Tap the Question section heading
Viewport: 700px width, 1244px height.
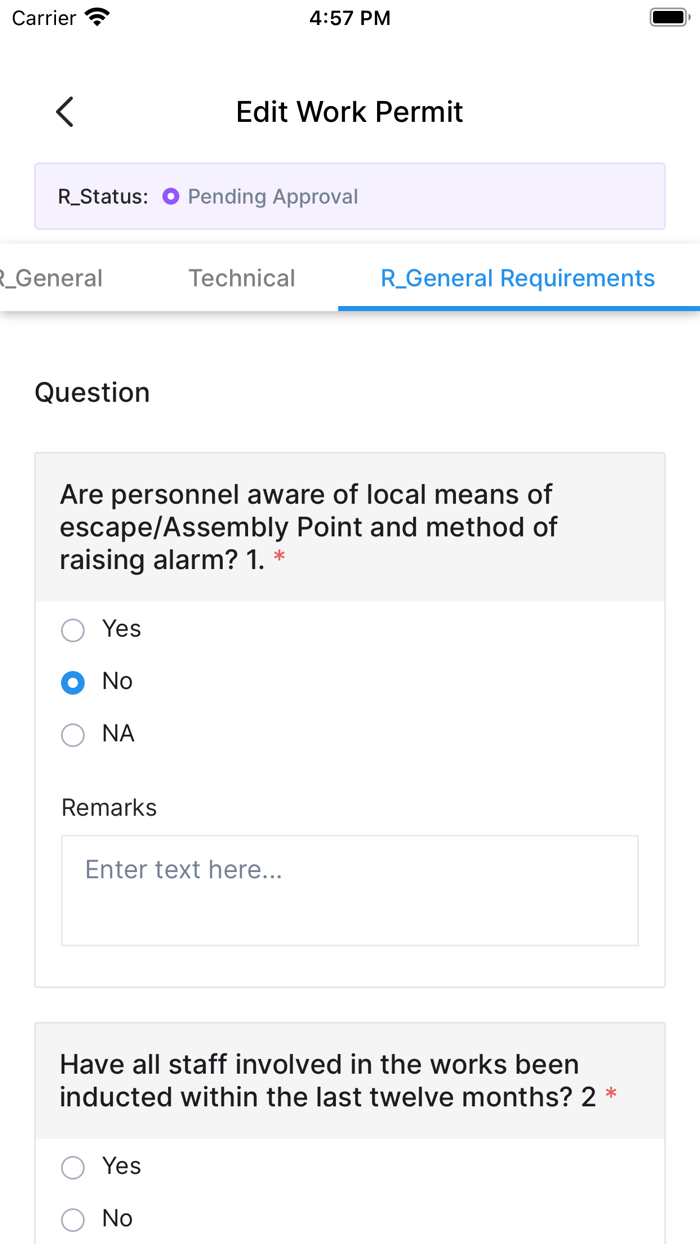[x=92, y=392]
